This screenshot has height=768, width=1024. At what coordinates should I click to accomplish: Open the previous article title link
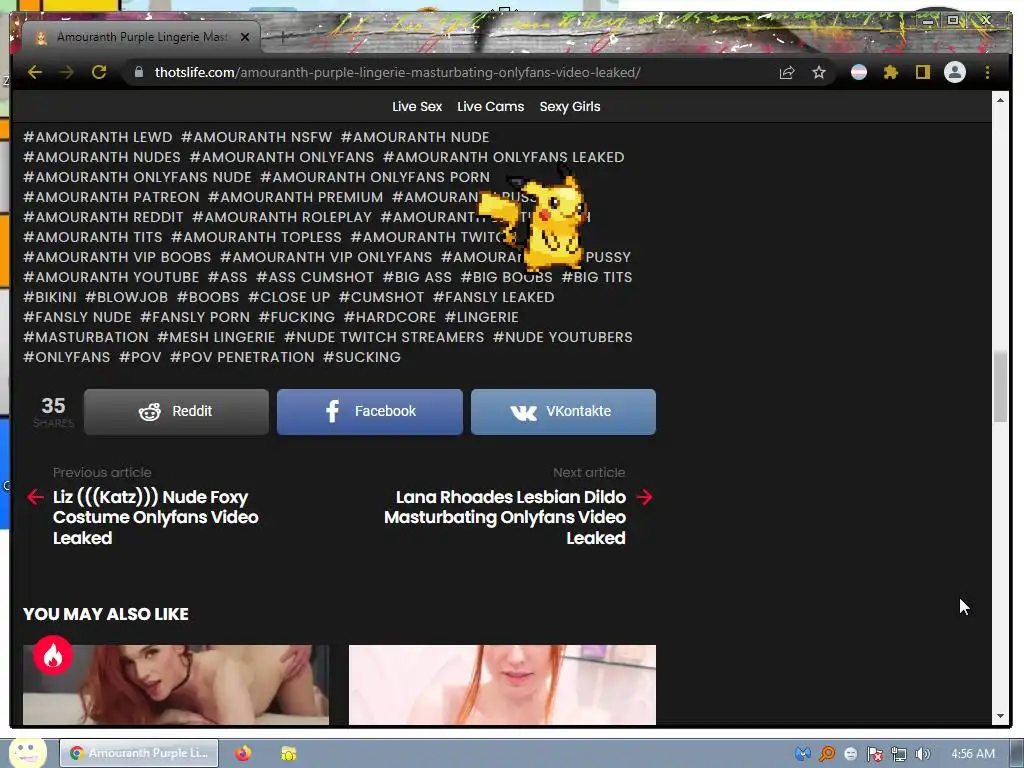click(155, 517)
